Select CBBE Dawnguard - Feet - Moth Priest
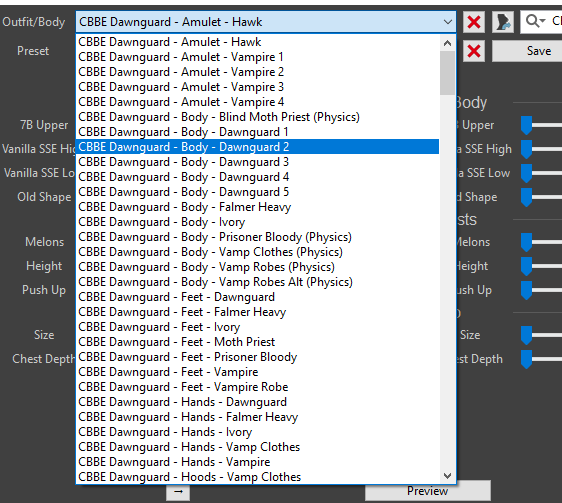This screenshot has height=503, width=562. (257, 342)
